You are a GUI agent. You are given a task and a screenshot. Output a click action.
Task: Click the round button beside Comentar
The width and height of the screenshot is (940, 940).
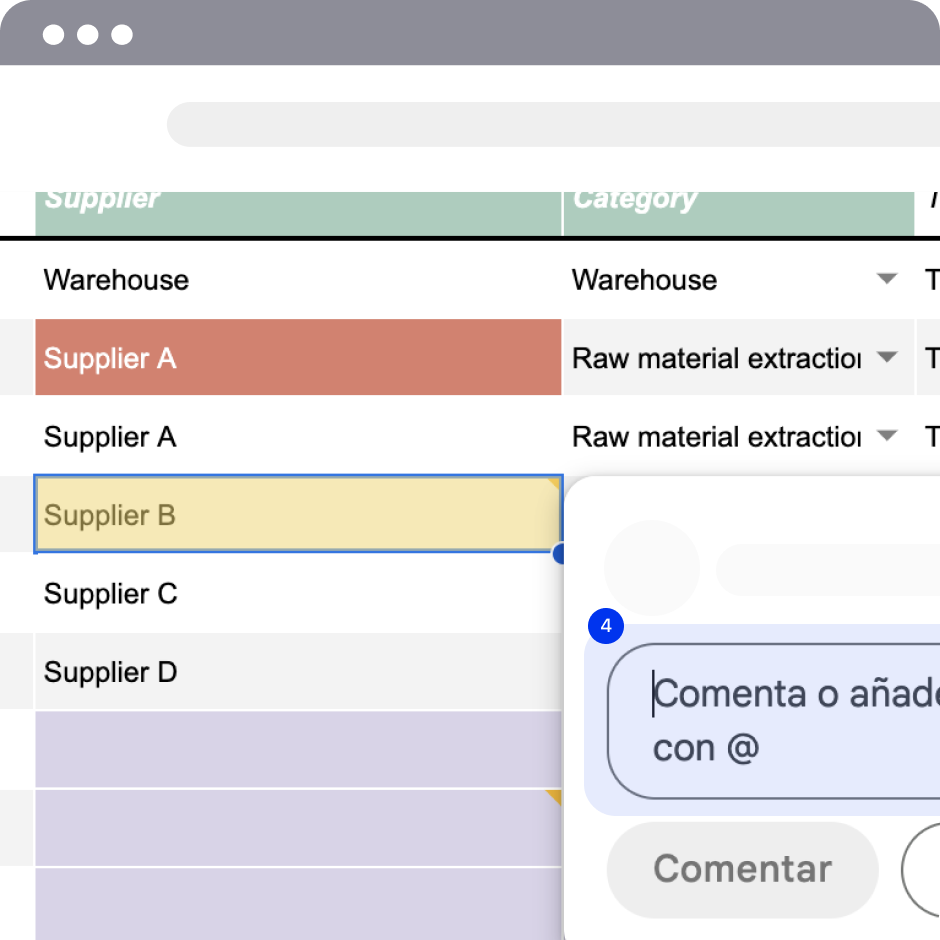click(x=921, y=869)
